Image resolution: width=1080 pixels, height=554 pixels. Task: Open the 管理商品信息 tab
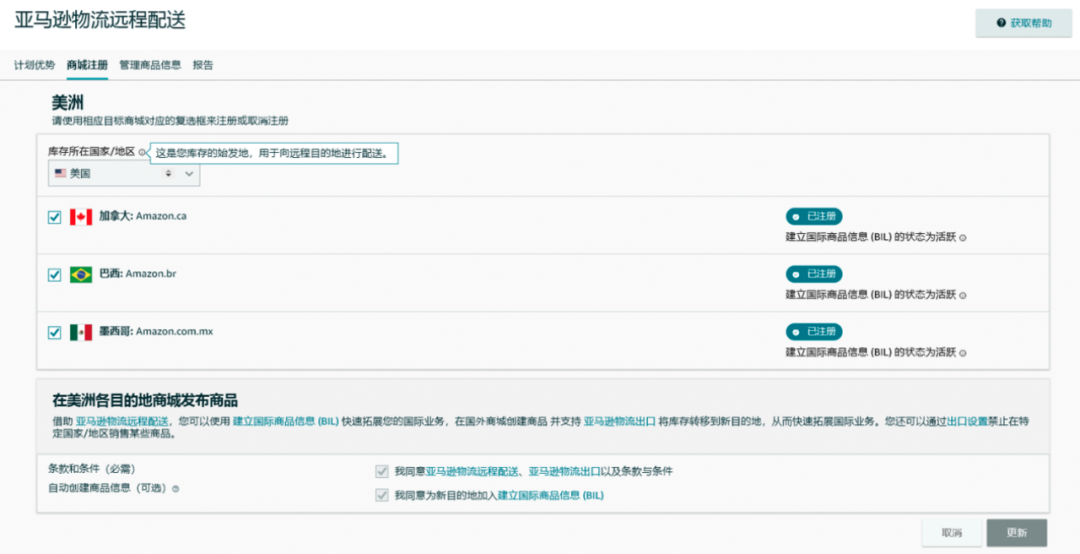tap(150, 65)
